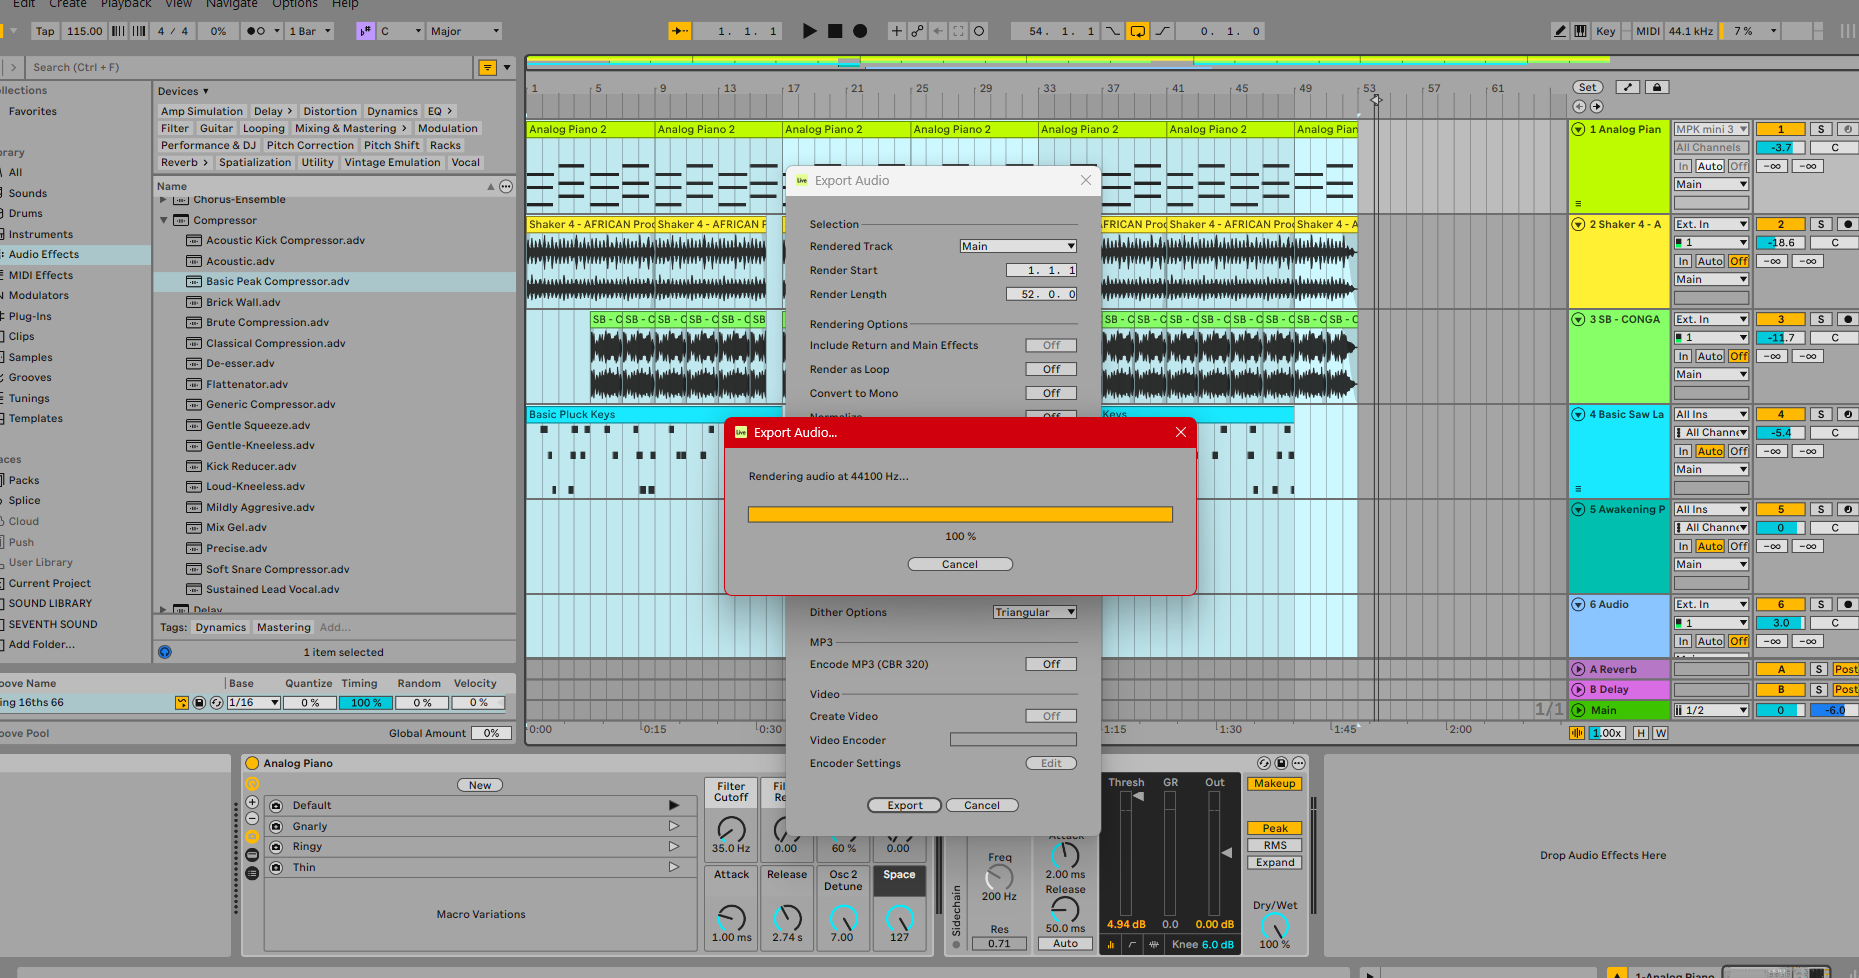Toggle Encode MP3 (CBR 320) option

1051,664
